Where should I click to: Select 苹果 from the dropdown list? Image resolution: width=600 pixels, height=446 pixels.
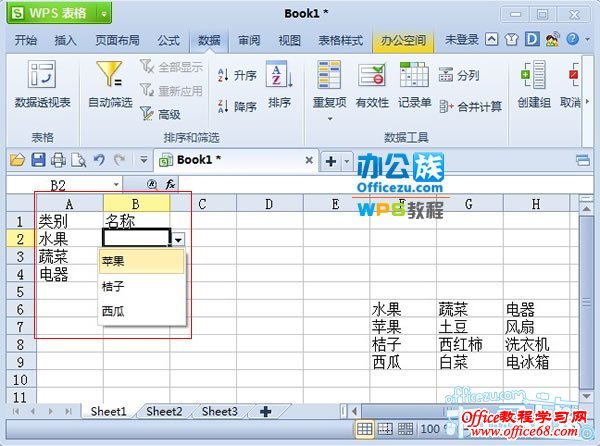pos(142,261)
